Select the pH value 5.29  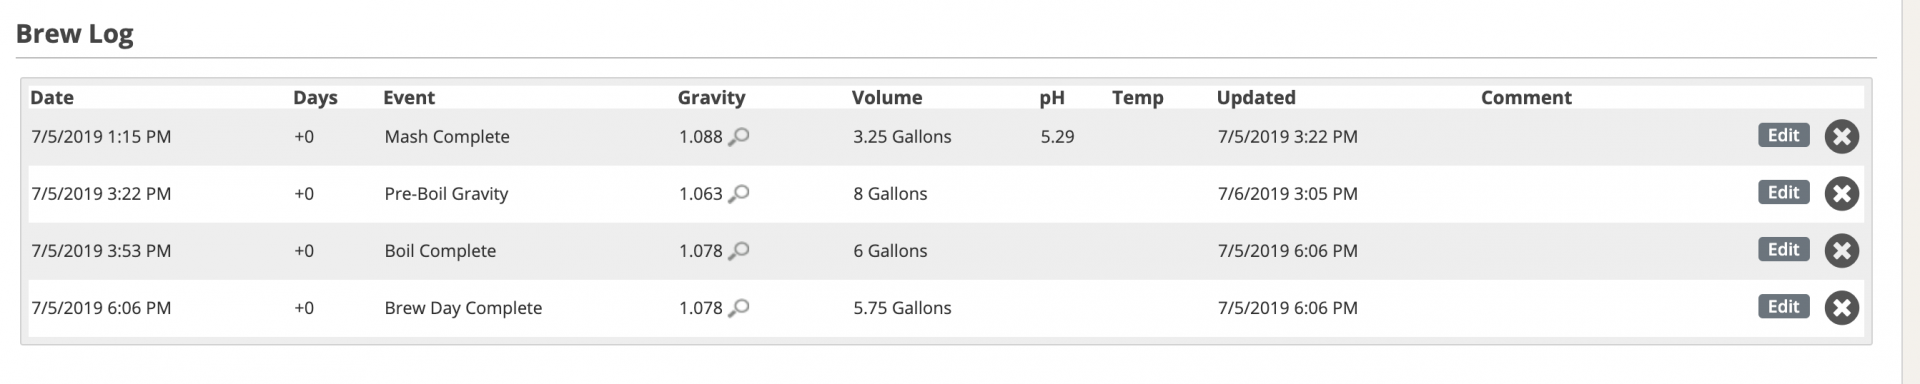(x=1057, y=137)
